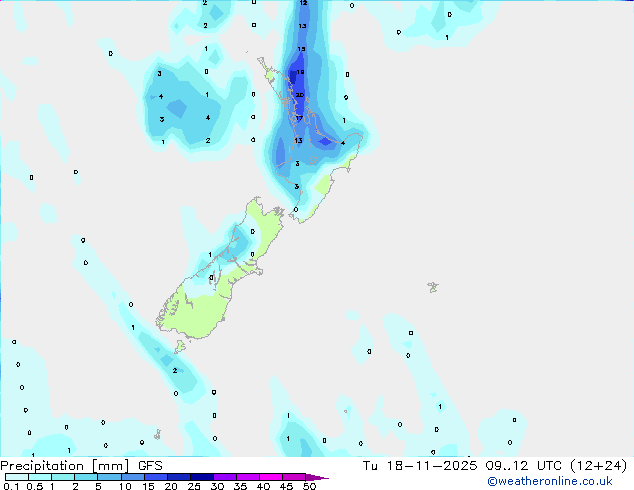This screenshot has height=490, width=634.
Task: Click the legend swatch between 1 and 2
Action: pos(63,477)
